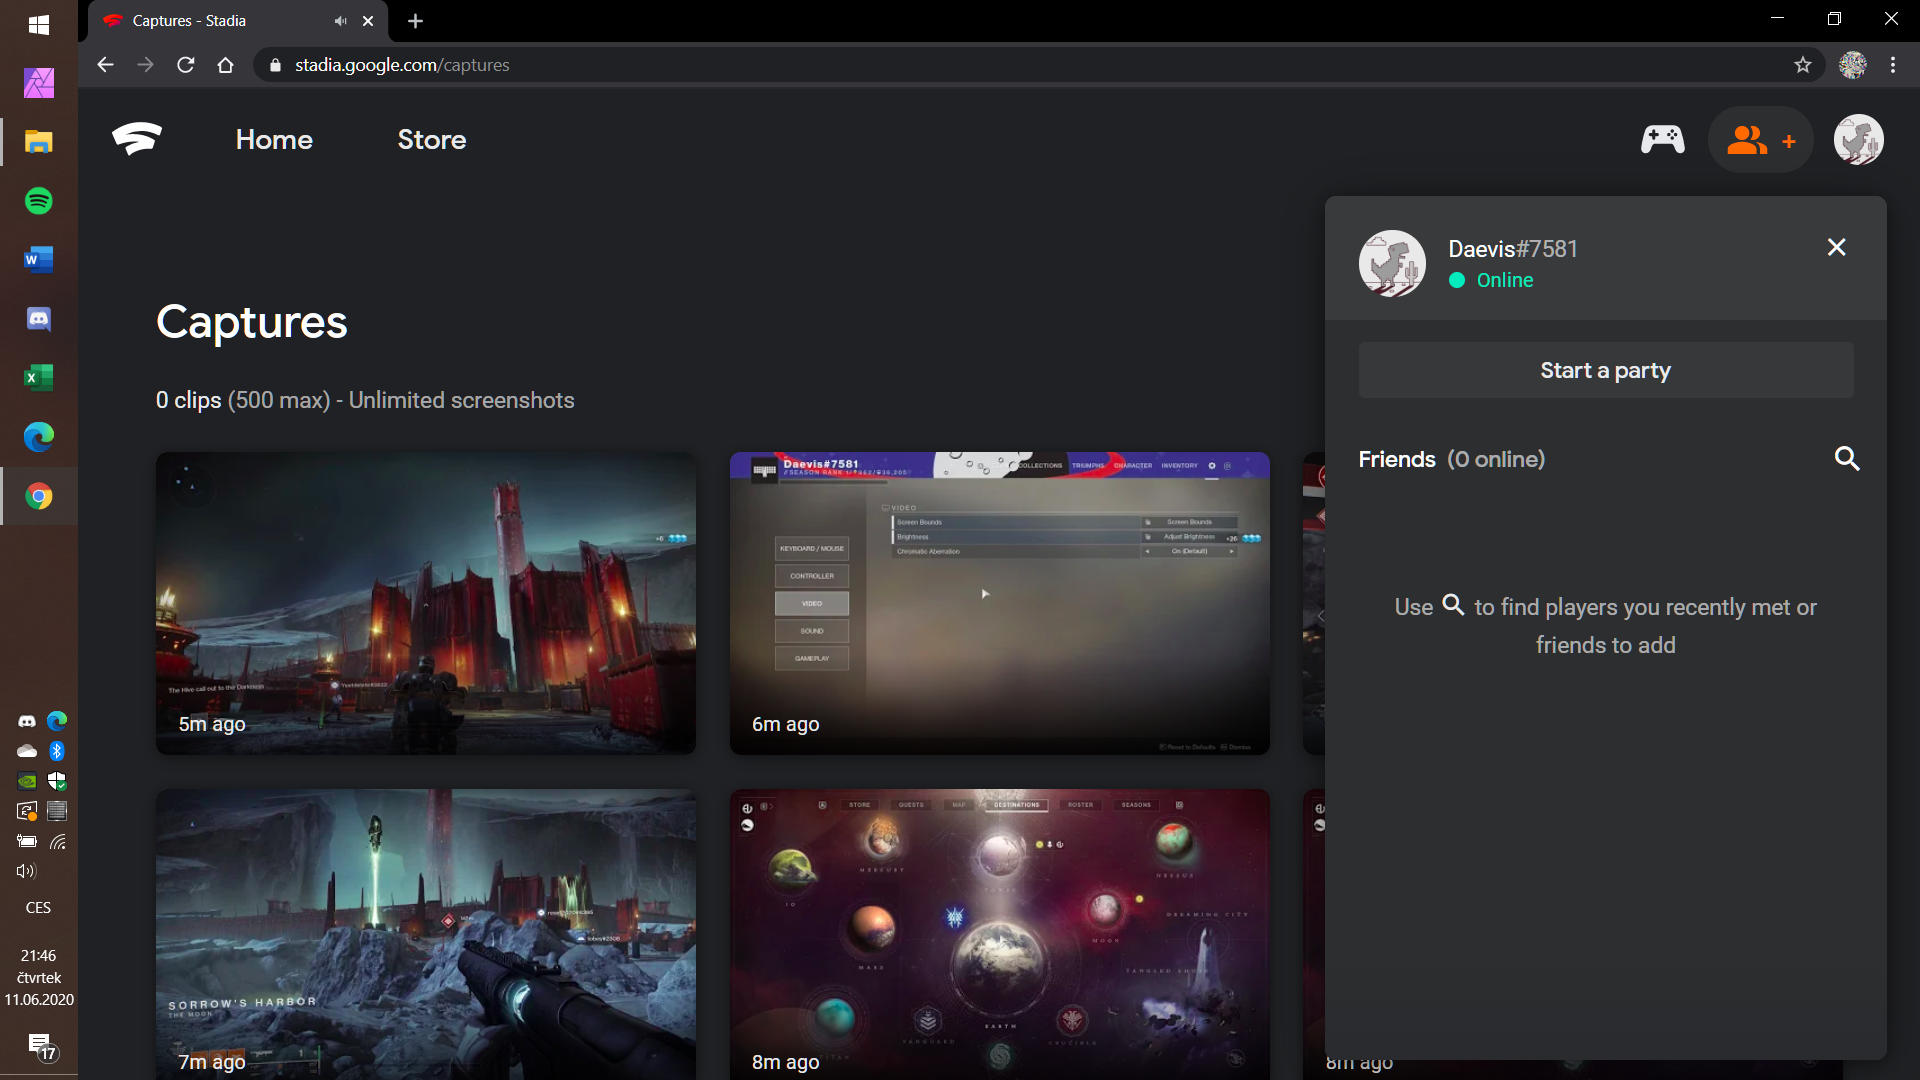1920x1080 pixels.
Task: Open the Sorrow's Harbor capture from 7m ago
Action: pyautogui.click(x=425, y=930)
